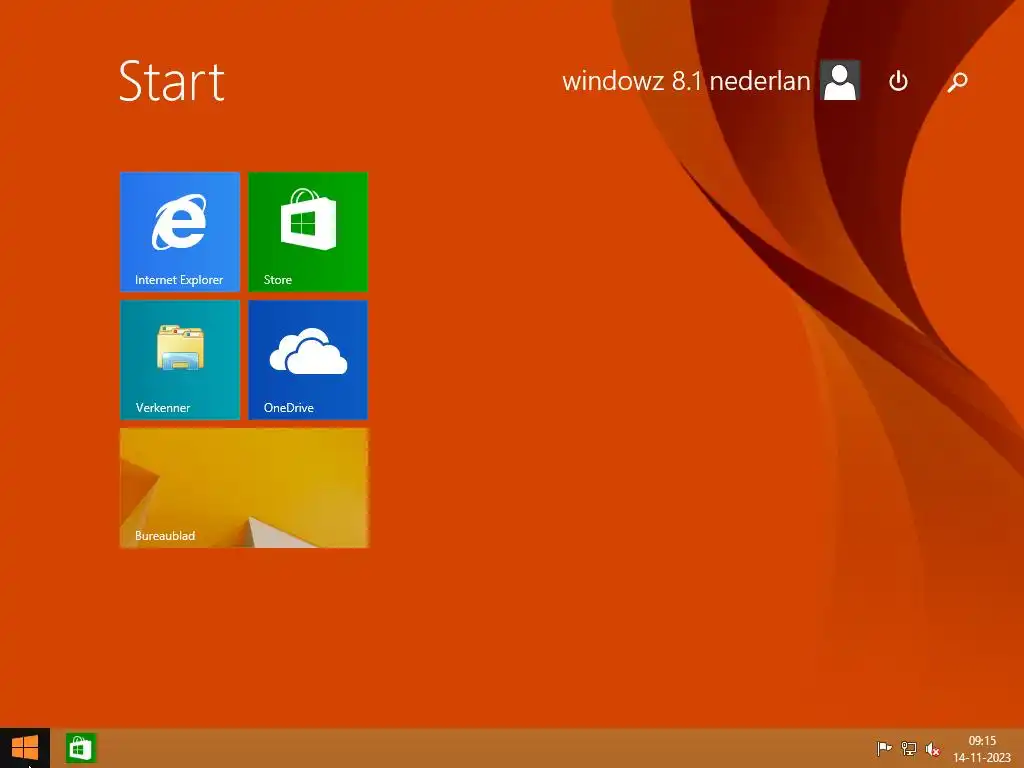
Task: Click the search magnifier icon
Action: pyautogui.click(x=957, y=82)
